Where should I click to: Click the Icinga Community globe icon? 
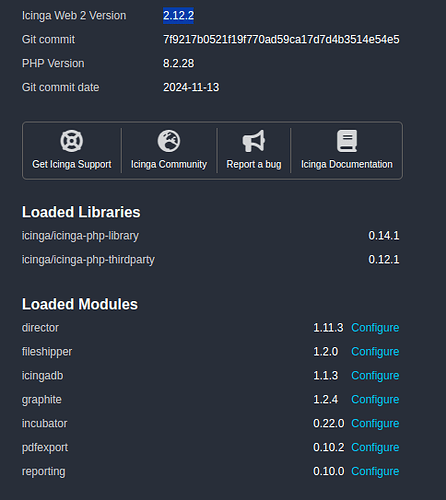pyautogui.click(x=169, y=141)
